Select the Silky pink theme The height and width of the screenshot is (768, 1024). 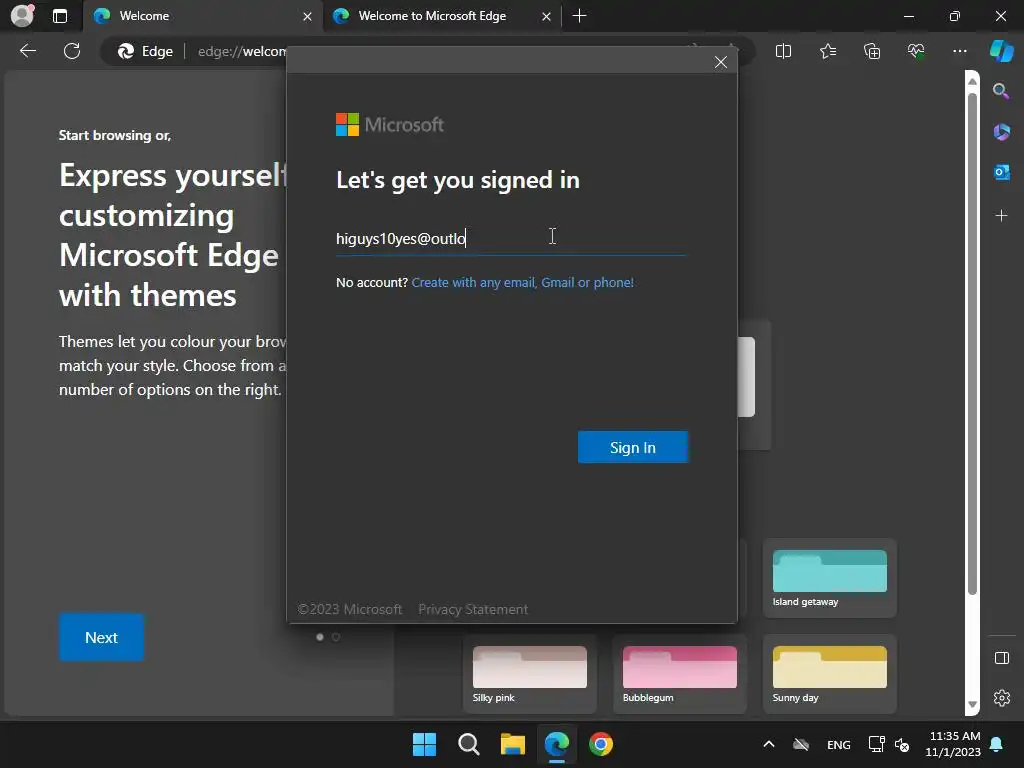pos(530,674)
